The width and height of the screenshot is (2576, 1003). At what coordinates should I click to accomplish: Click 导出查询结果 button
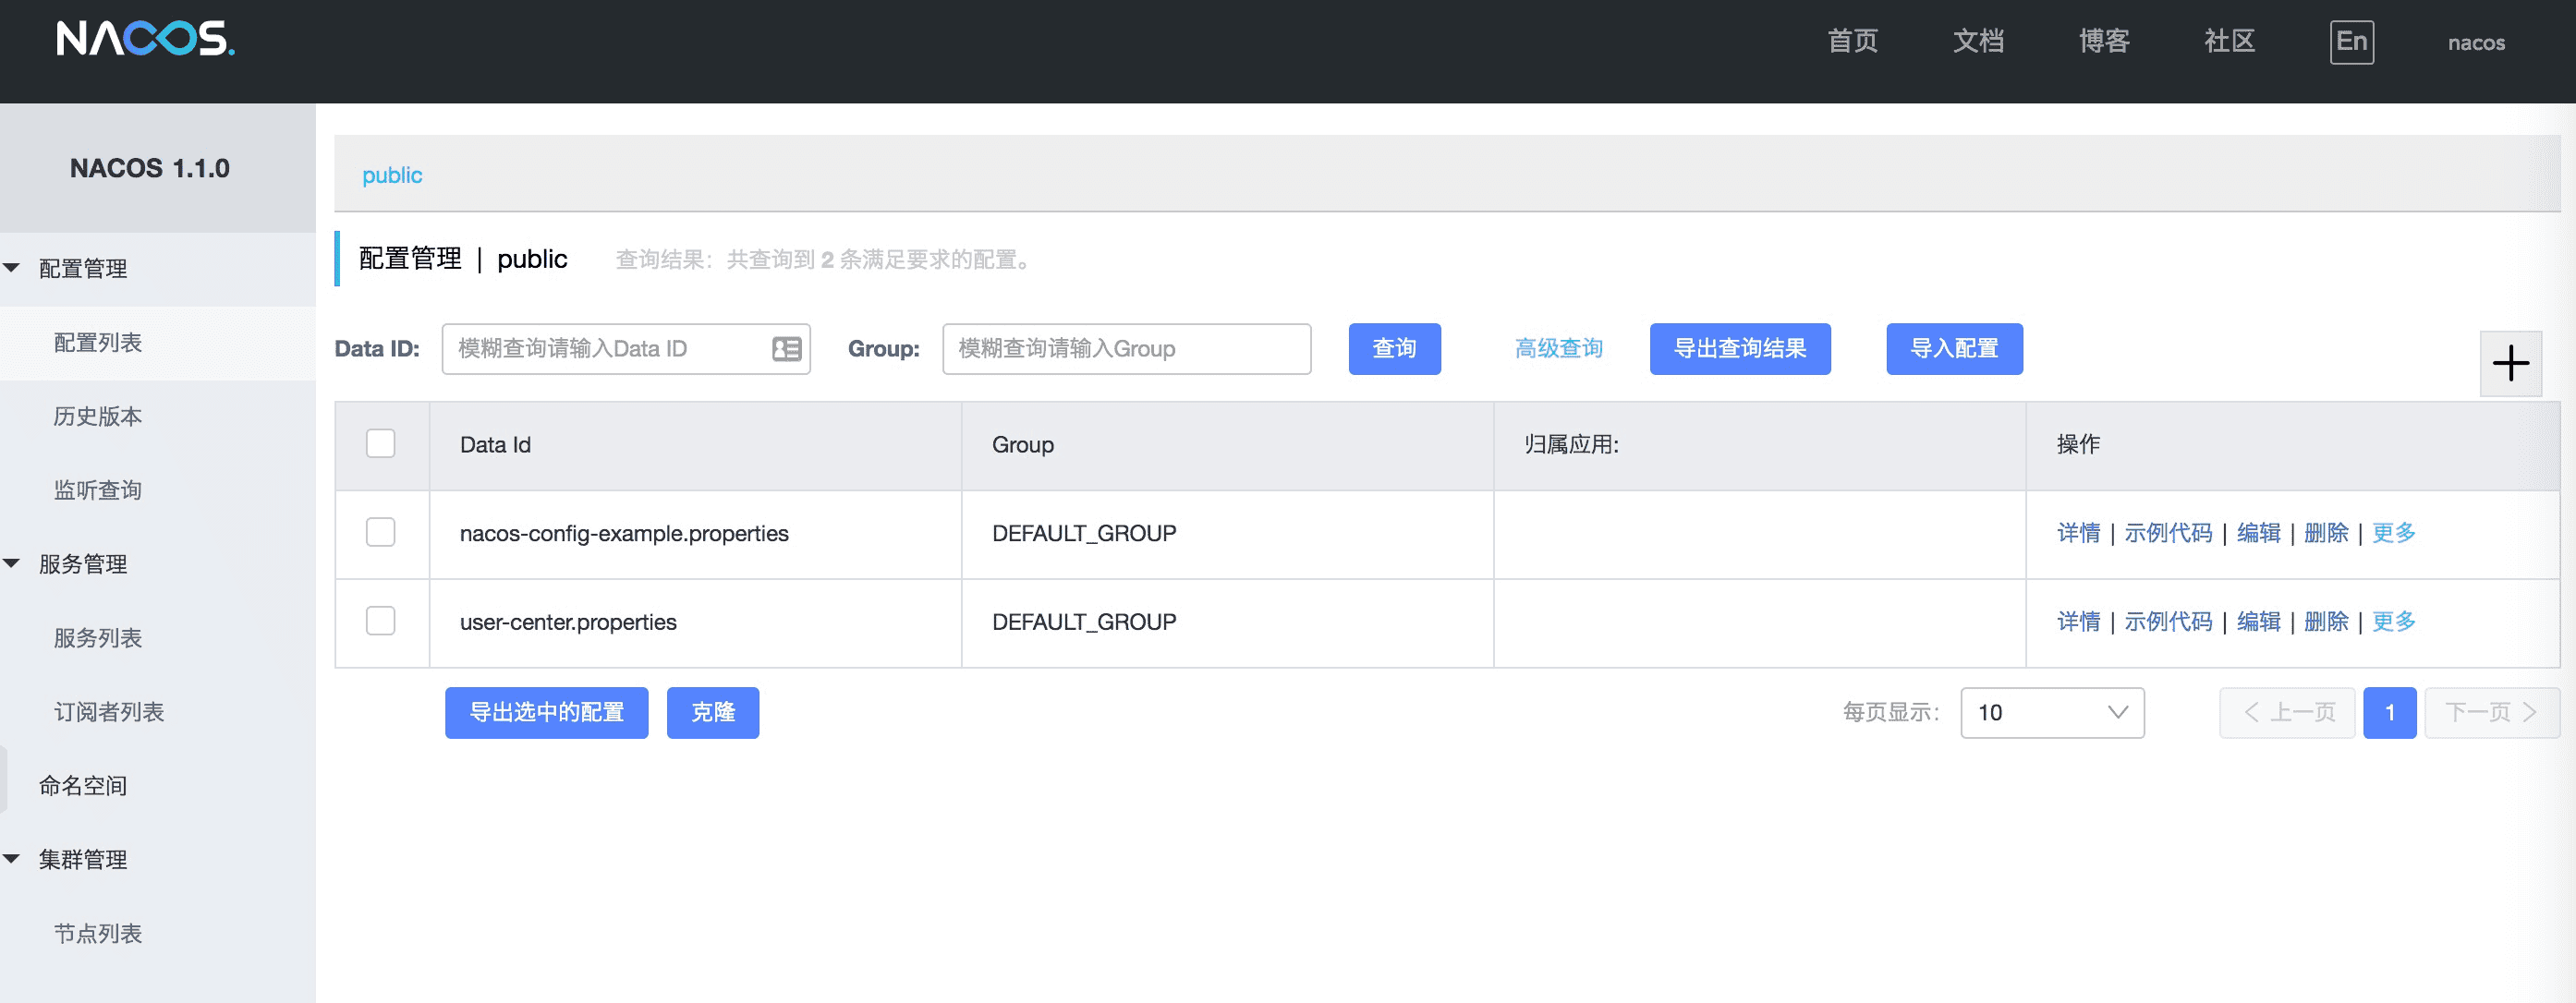point(1740,349)
